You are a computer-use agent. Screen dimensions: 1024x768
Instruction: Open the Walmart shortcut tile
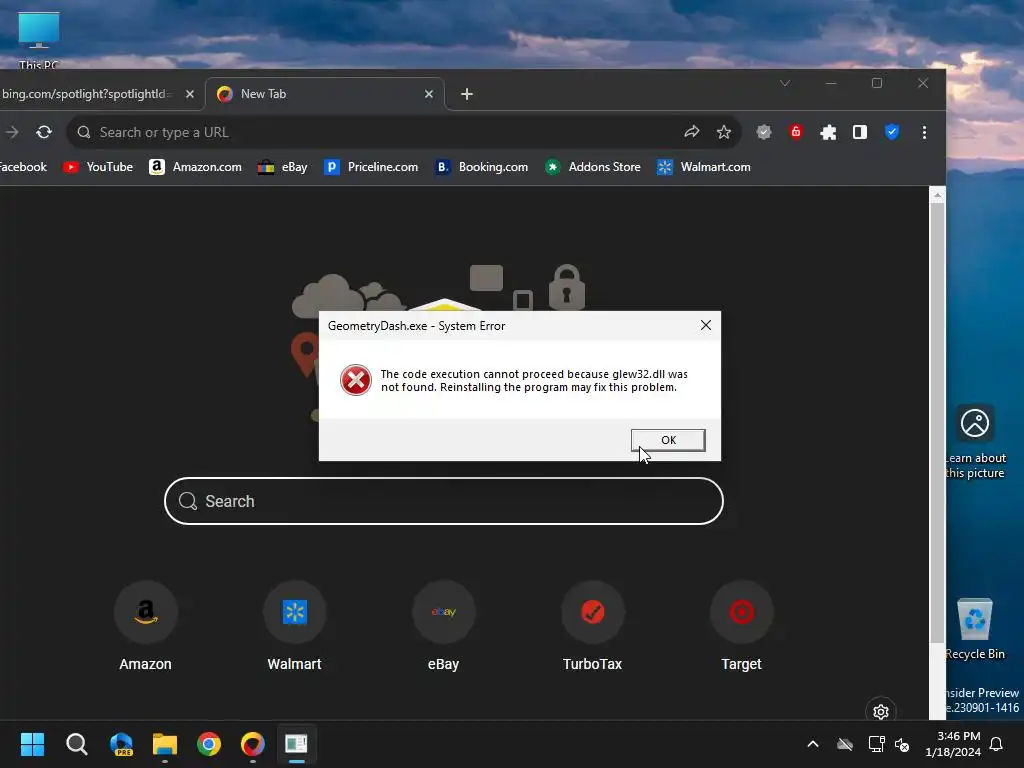(x=294, y=626)
